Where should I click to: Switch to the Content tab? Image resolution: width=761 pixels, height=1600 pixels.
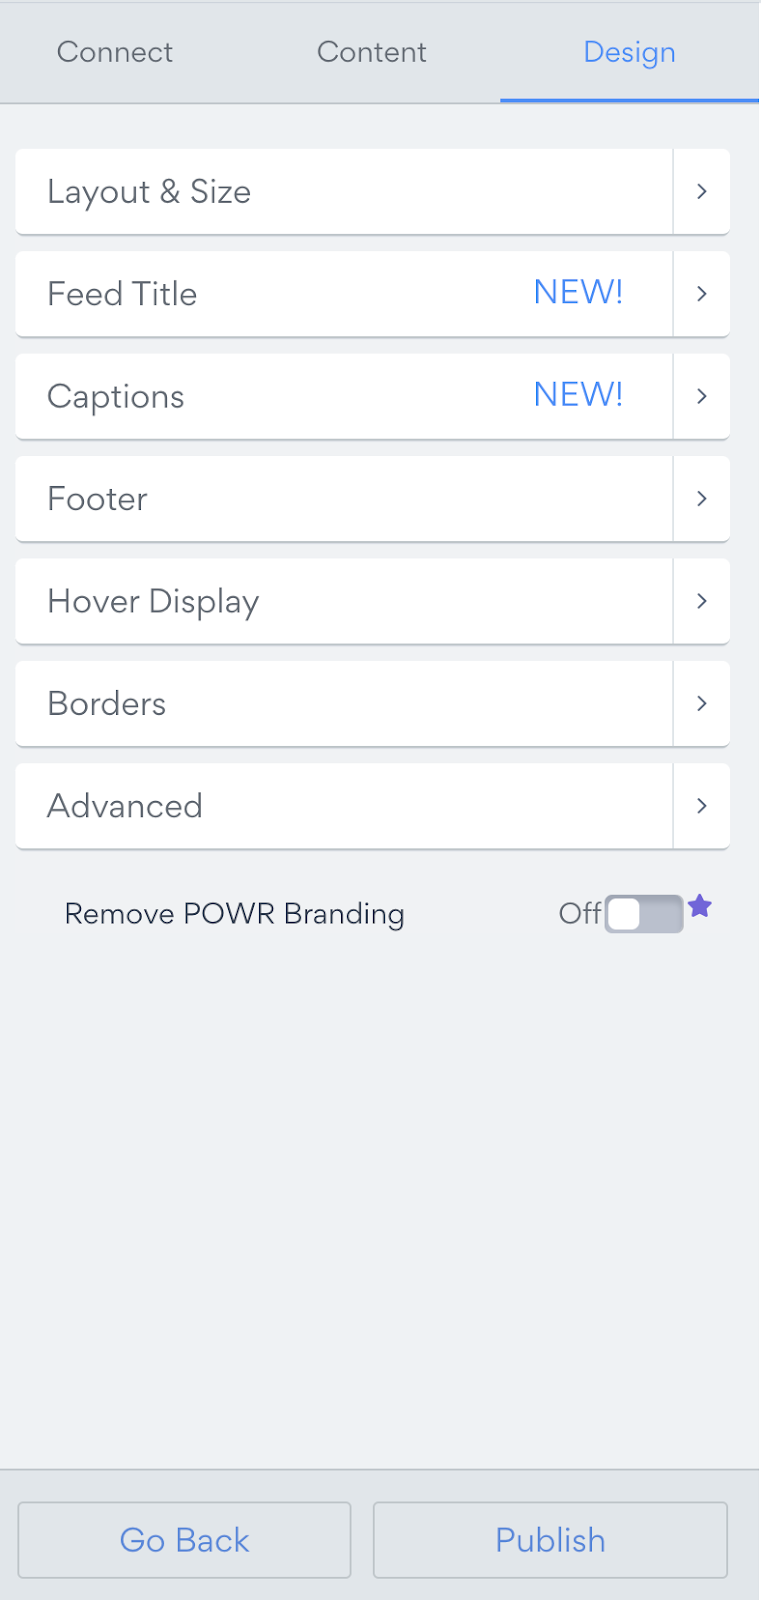pos(372,52)
